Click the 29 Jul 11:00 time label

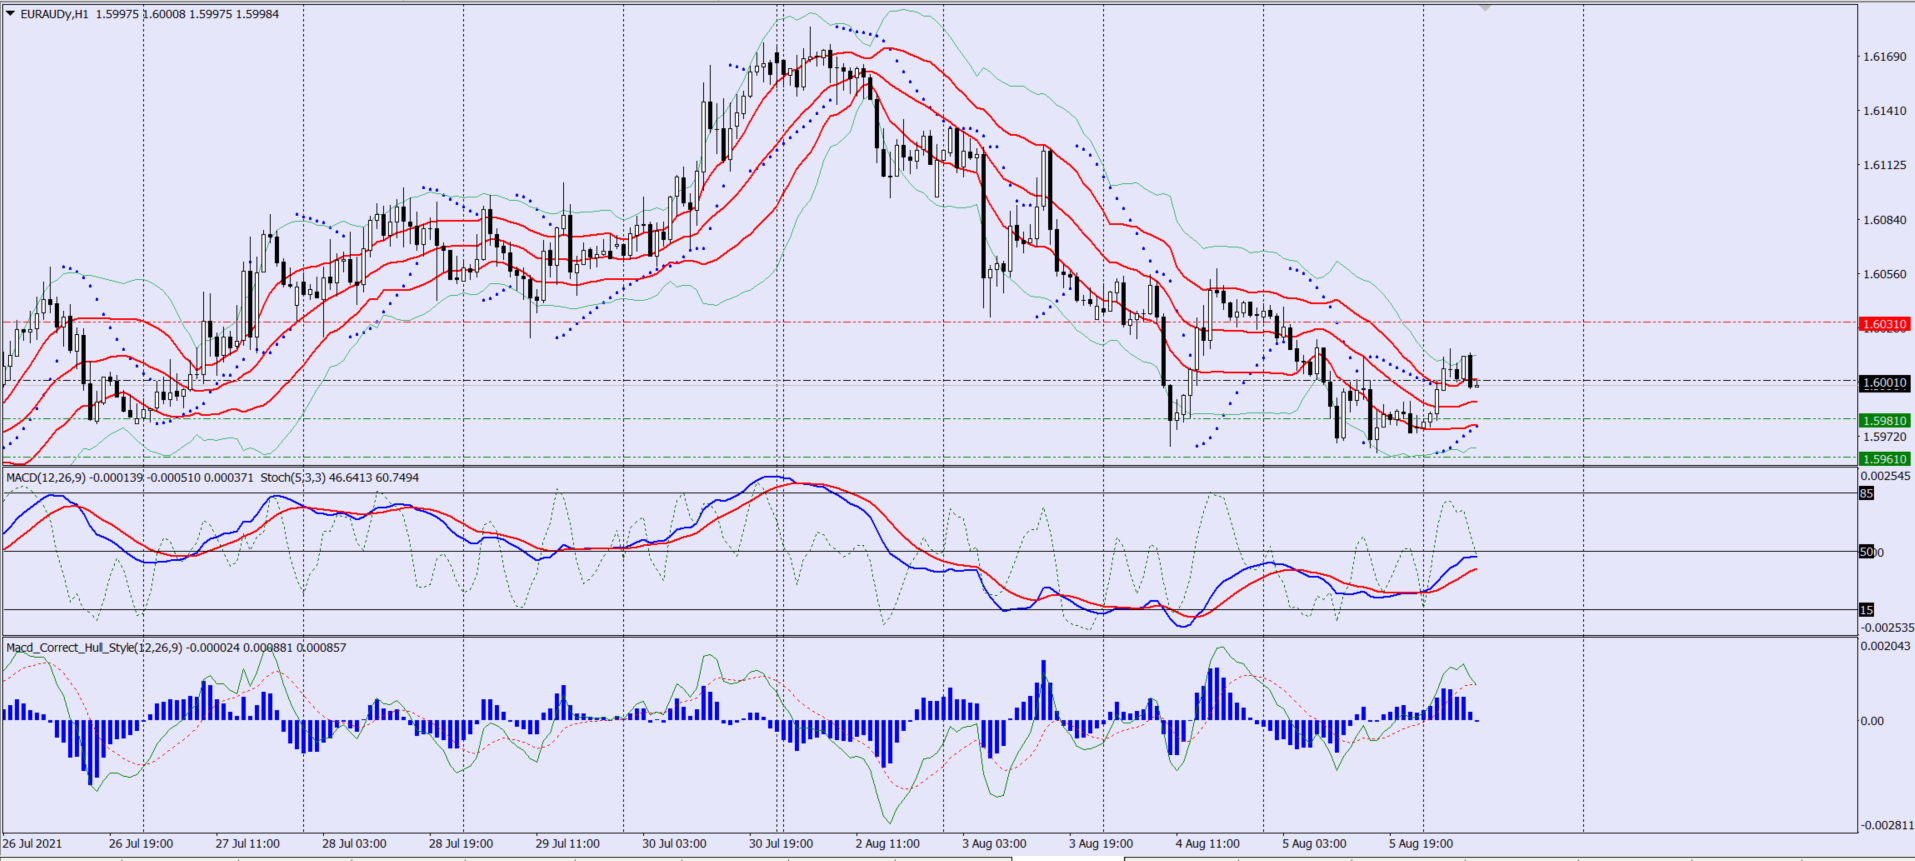coord(568,844)
